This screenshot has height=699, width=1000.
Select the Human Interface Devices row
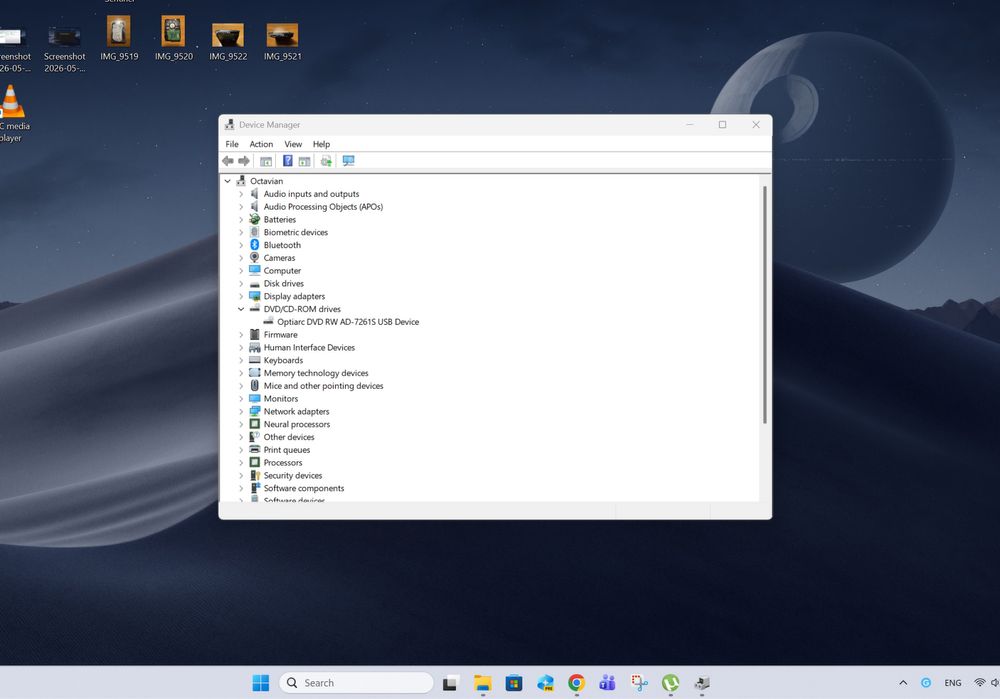tap(309, 348)
